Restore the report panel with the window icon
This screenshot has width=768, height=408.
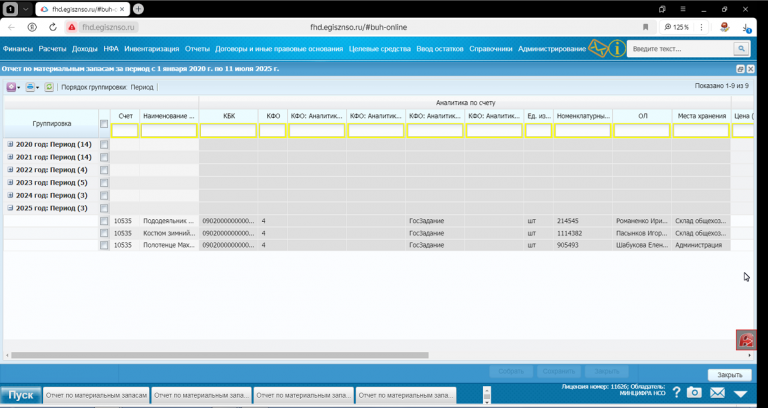pyautogui.click(x=740, y=69)
